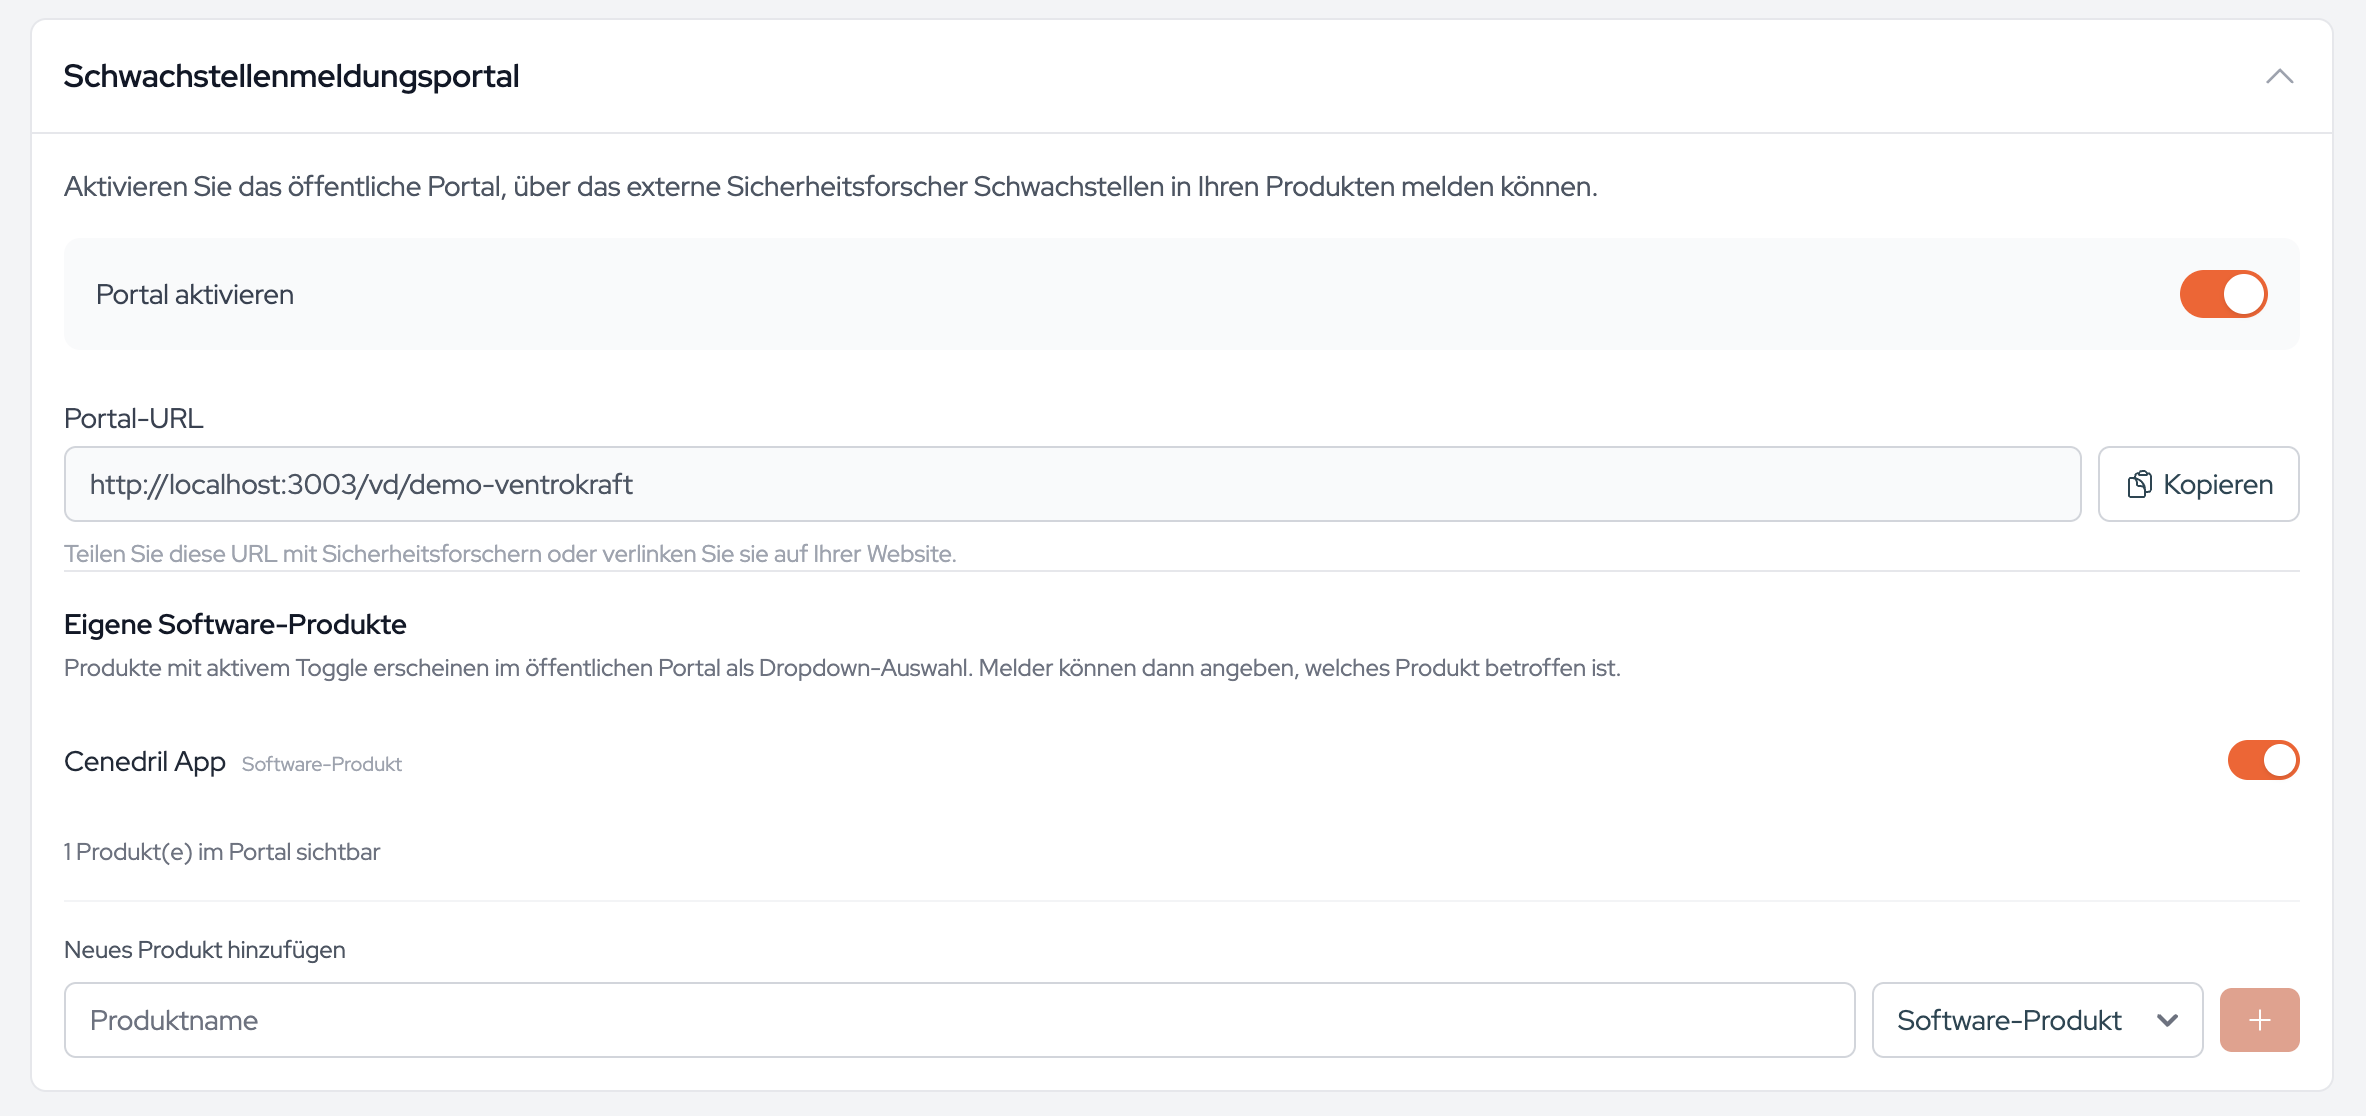Click the Portal-URL label

134,418
